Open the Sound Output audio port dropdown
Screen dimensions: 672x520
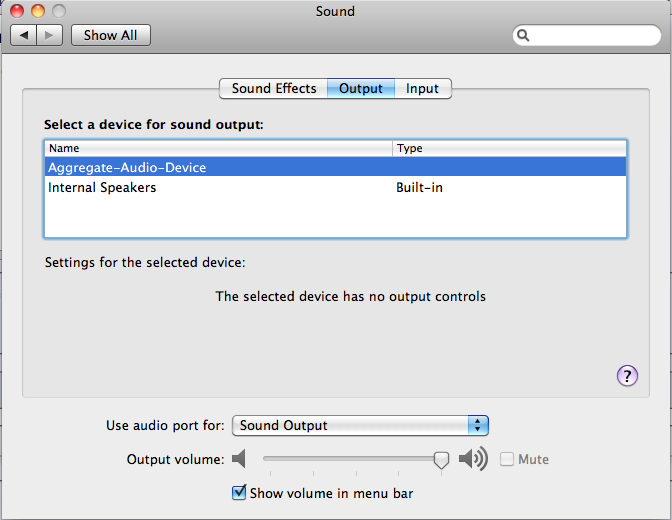coord(360,425)
